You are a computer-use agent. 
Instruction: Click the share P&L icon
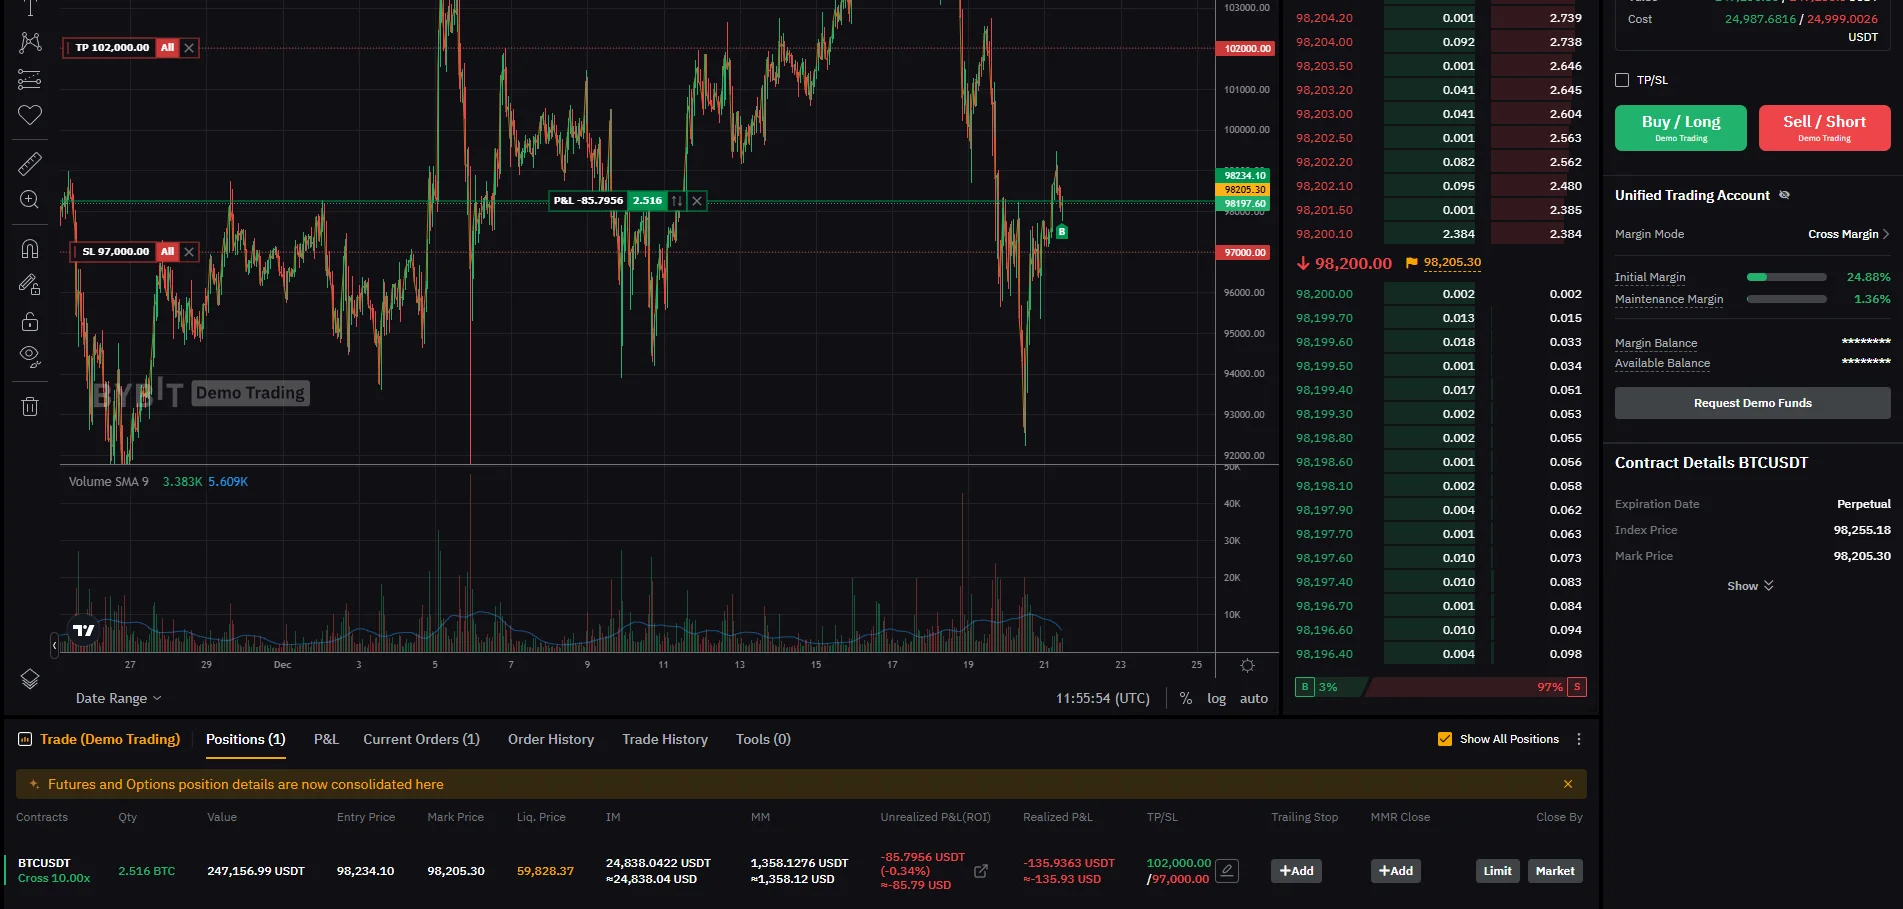[981, 871]
